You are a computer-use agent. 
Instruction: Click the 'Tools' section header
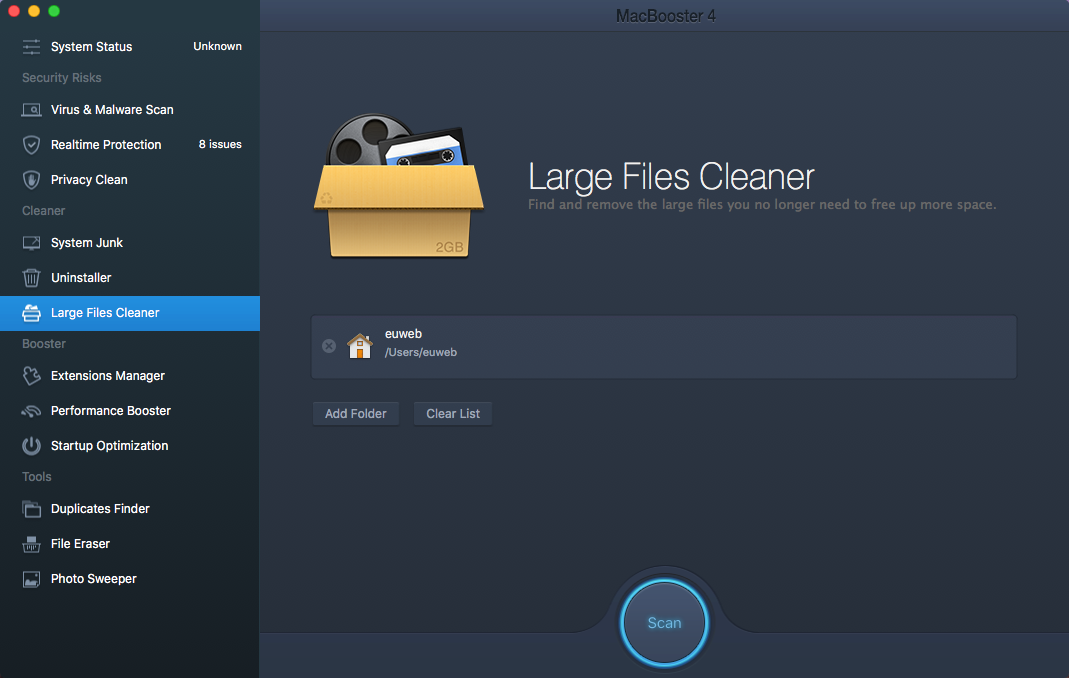[x=37, y=477]
